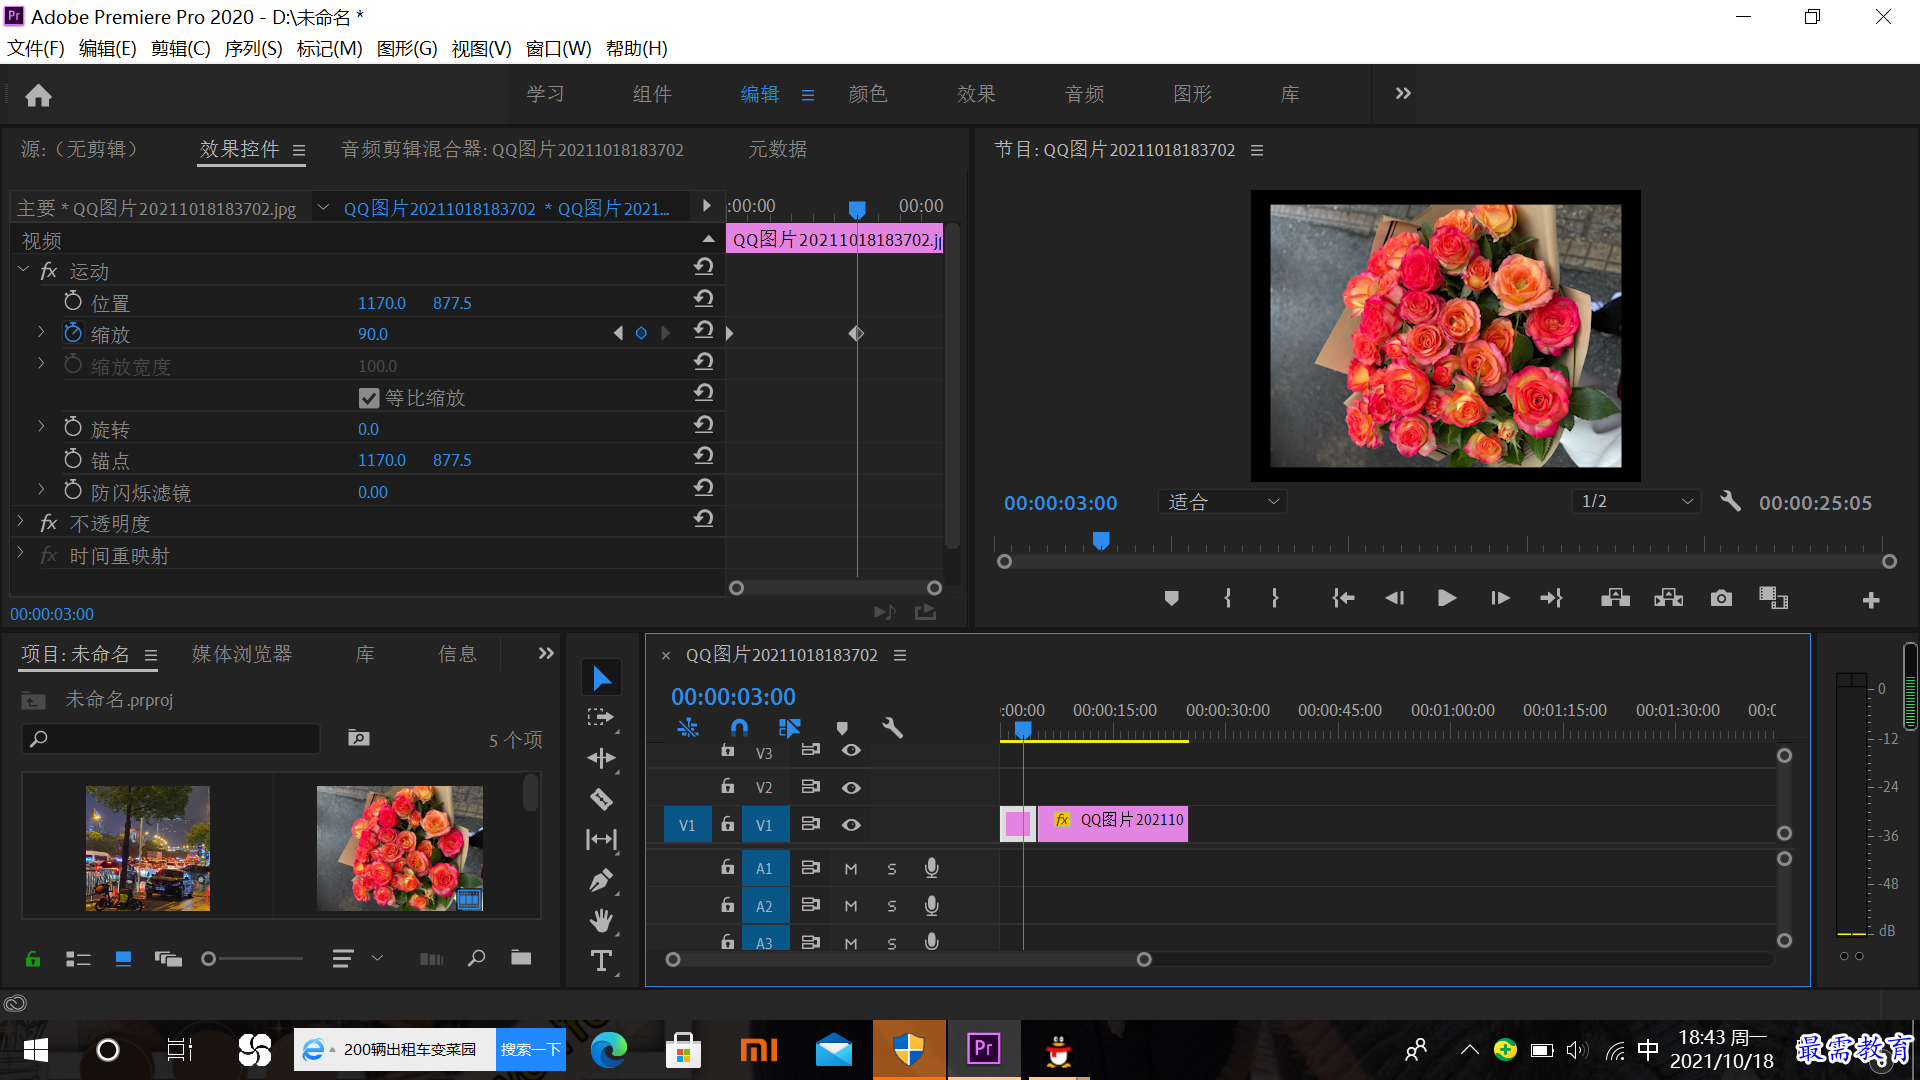Image resolution: width=1920 pixels, height=1080 pixels.
Task: Select the Slip tool
Action: pyautogui.click(x=601, y=839)
